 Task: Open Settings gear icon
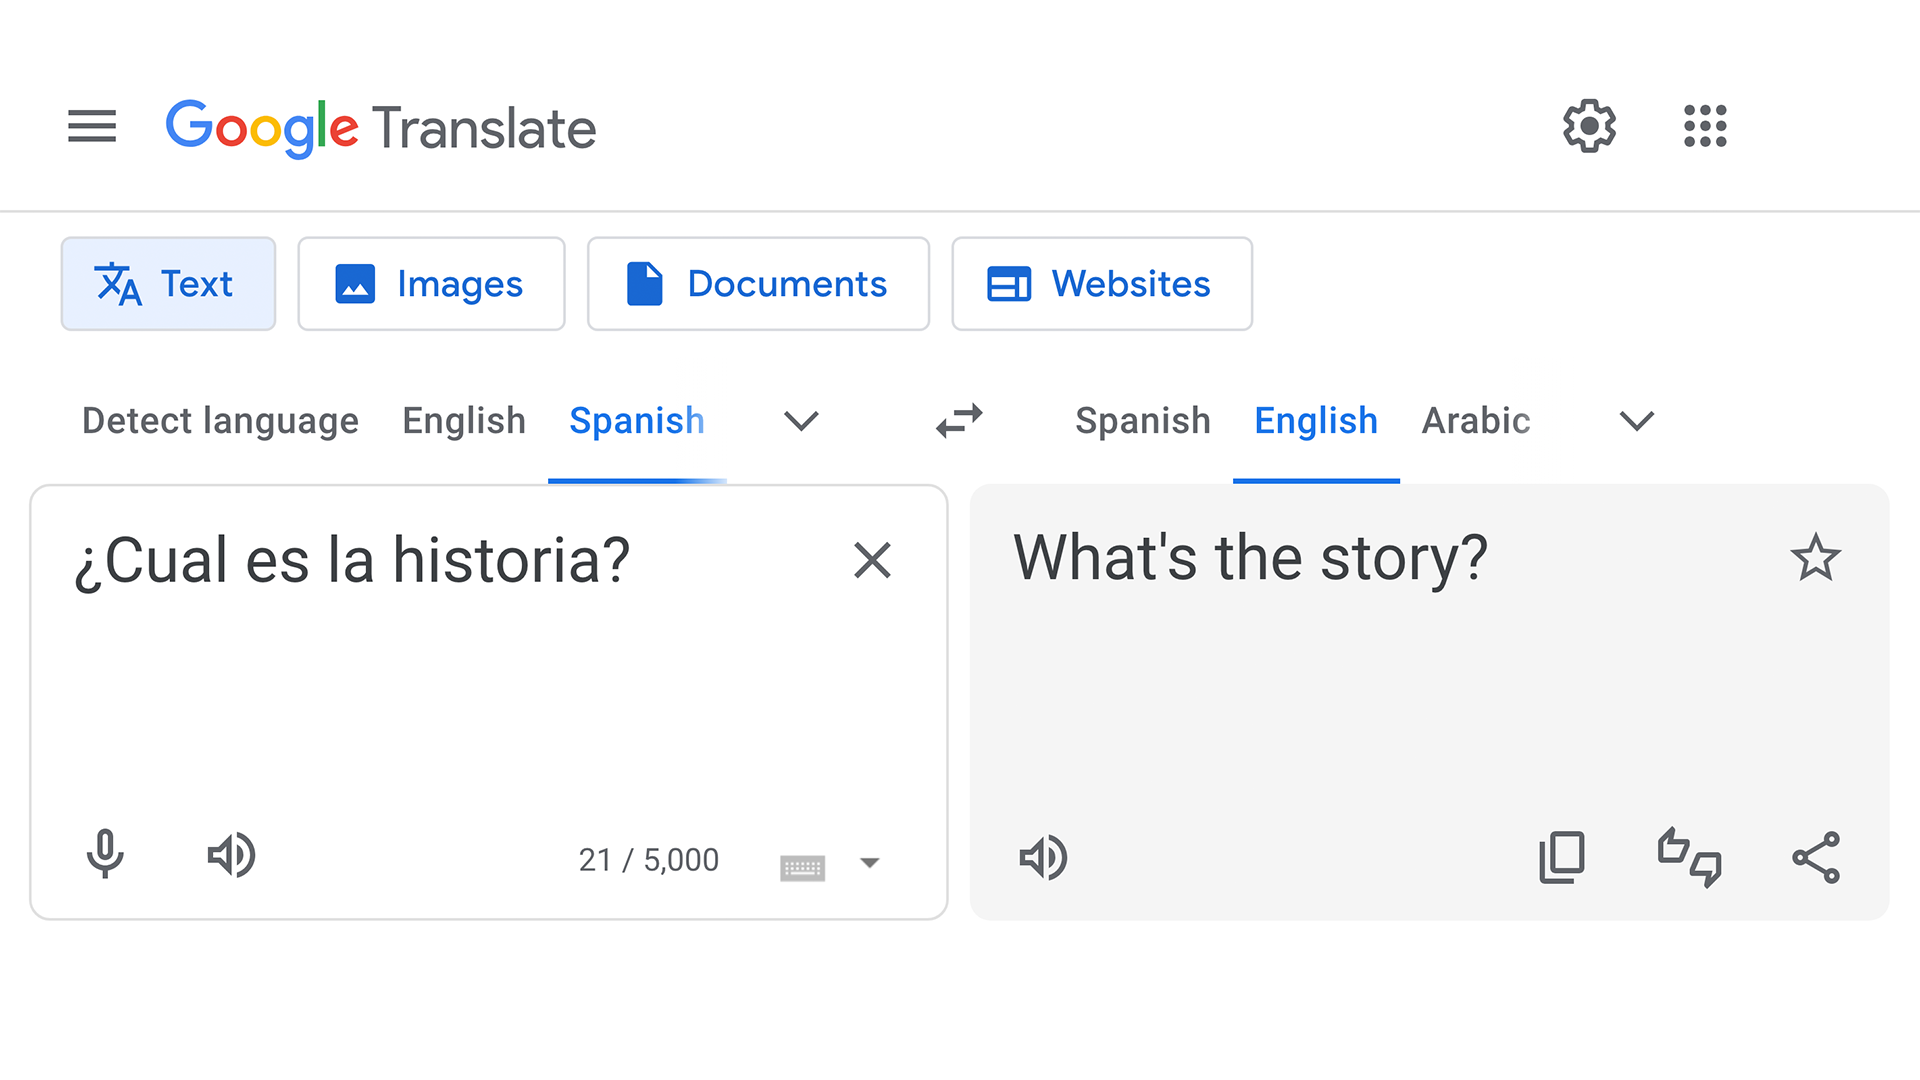coord(1589,127)
